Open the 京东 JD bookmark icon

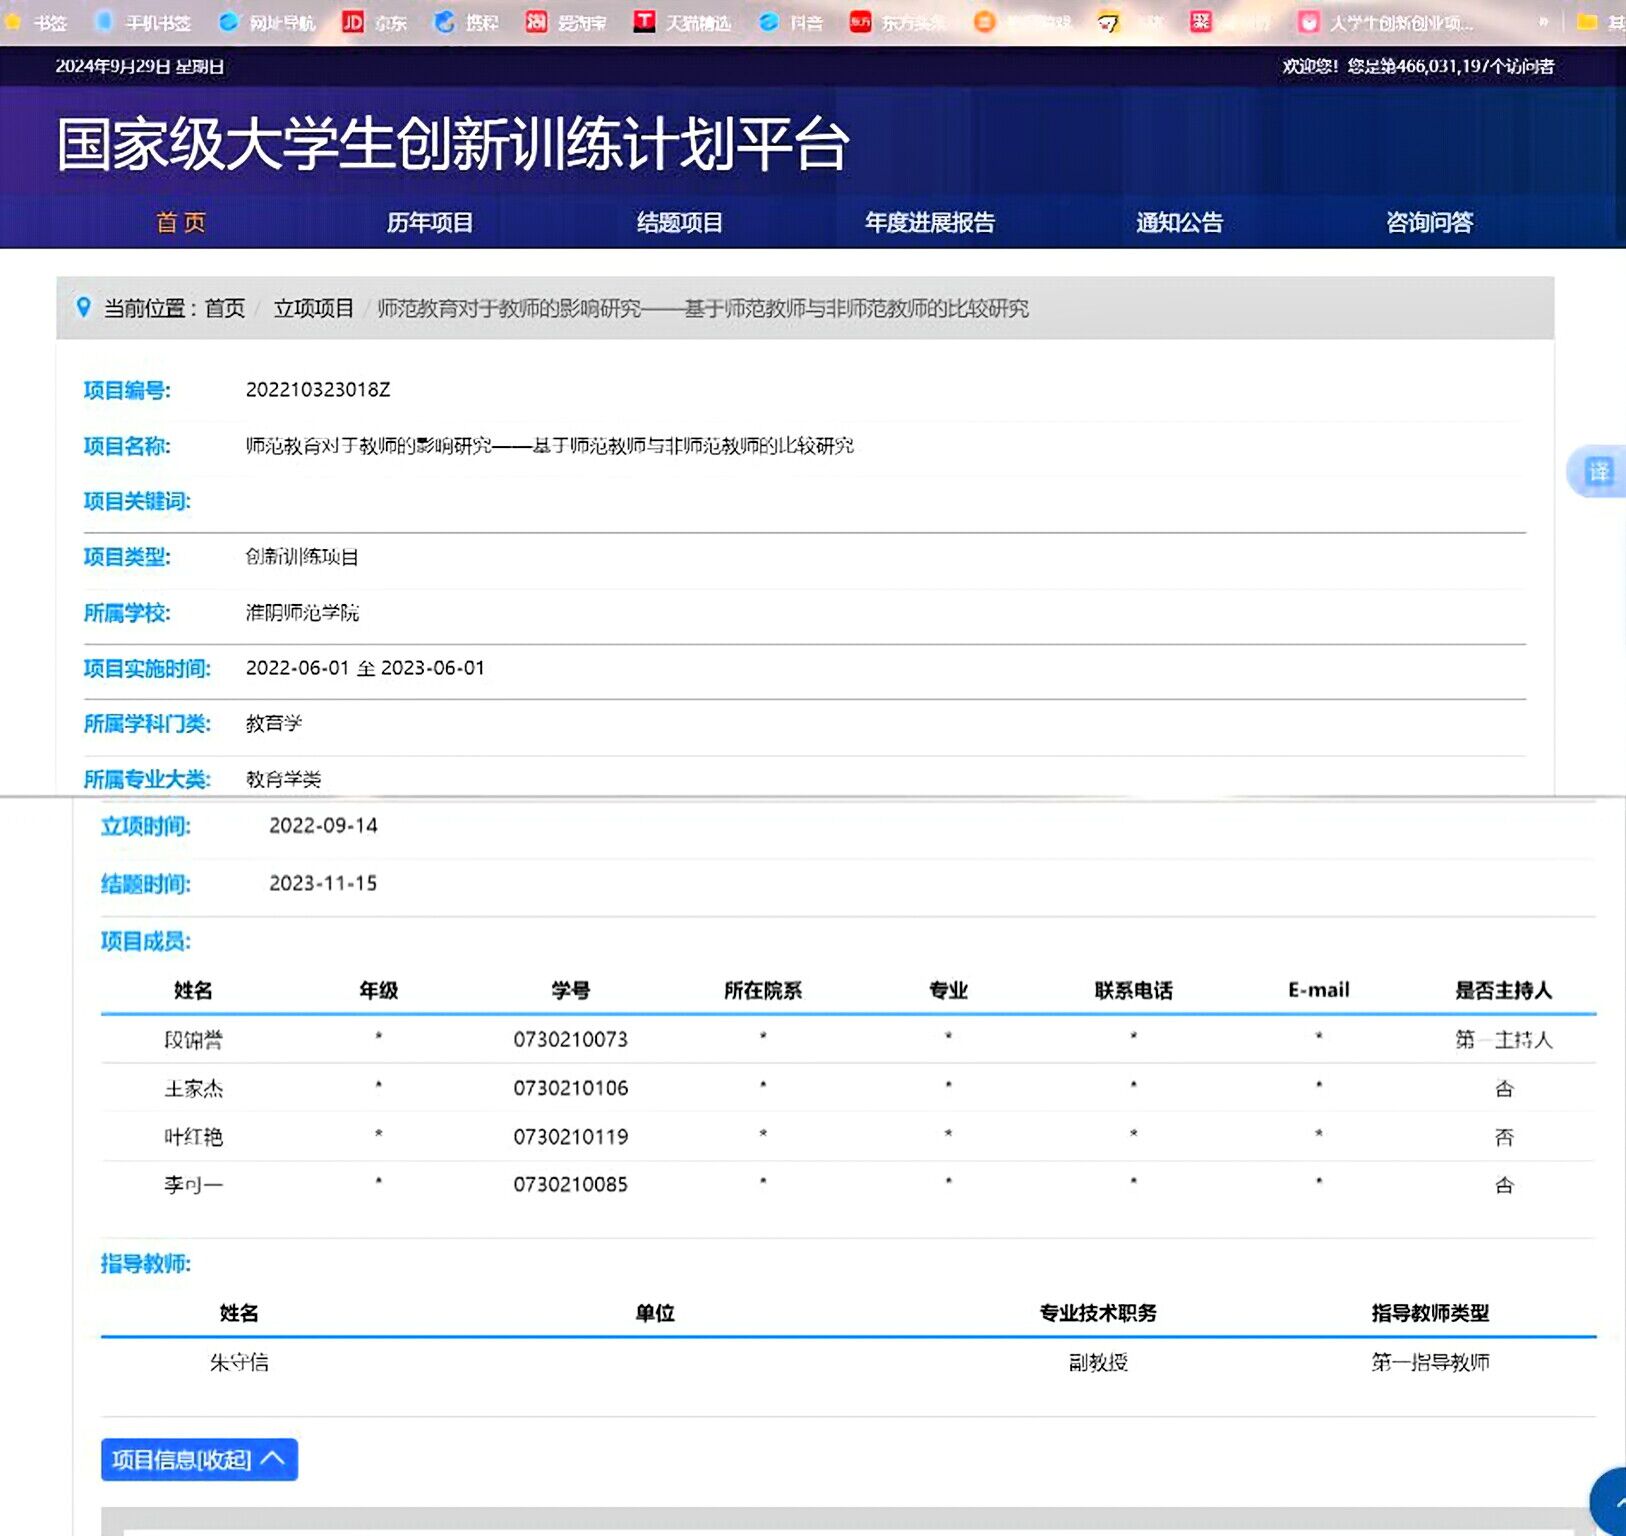point(352,22)
